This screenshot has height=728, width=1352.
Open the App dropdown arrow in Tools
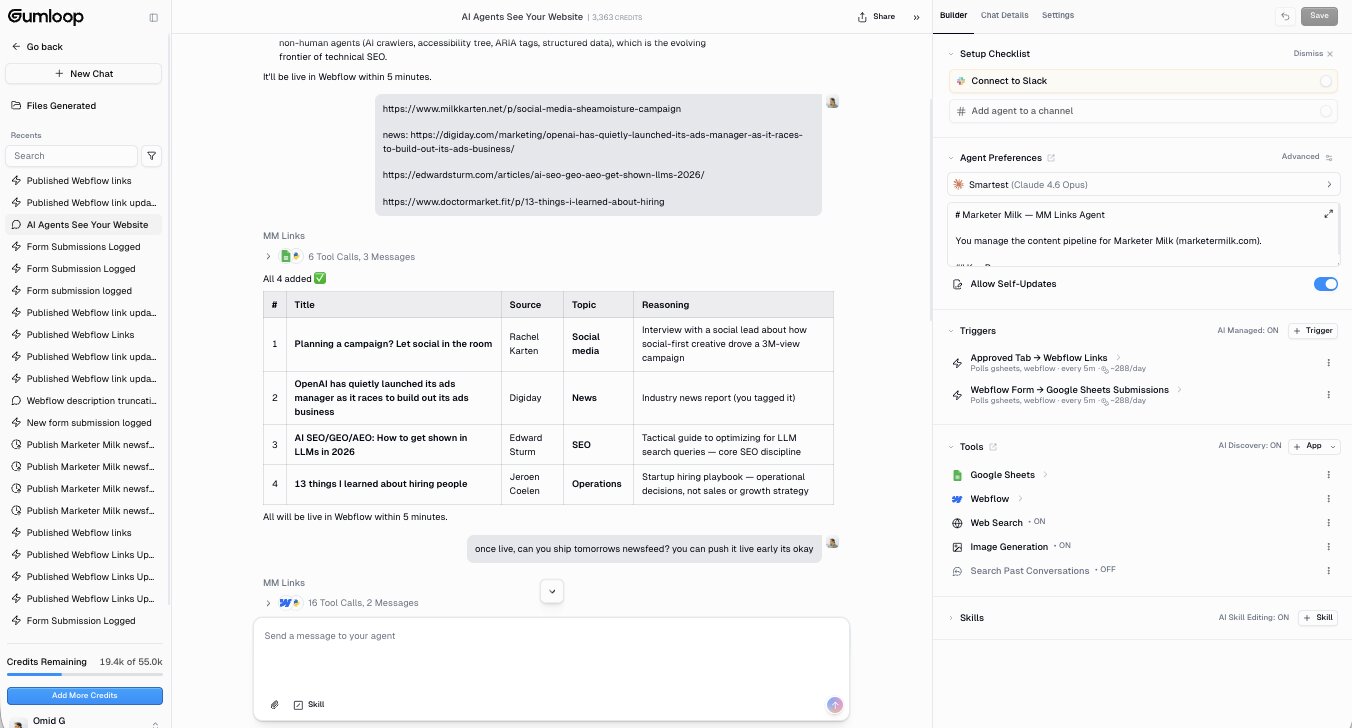pos(1334,447)
